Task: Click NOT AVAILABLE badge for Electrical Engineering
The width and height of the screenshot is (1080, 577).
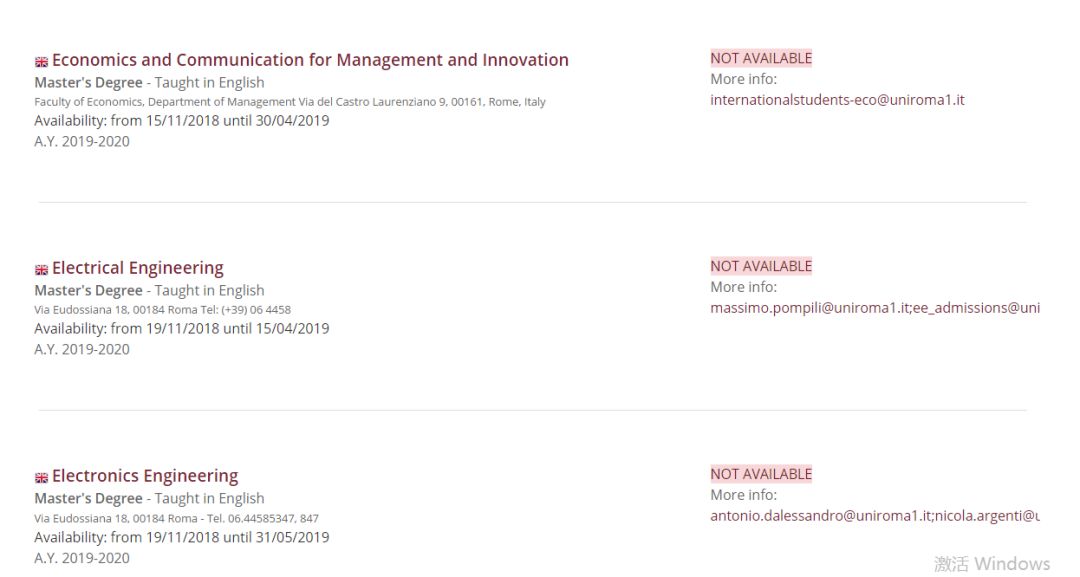Action: pyautogui.click(x=761, y=266)
